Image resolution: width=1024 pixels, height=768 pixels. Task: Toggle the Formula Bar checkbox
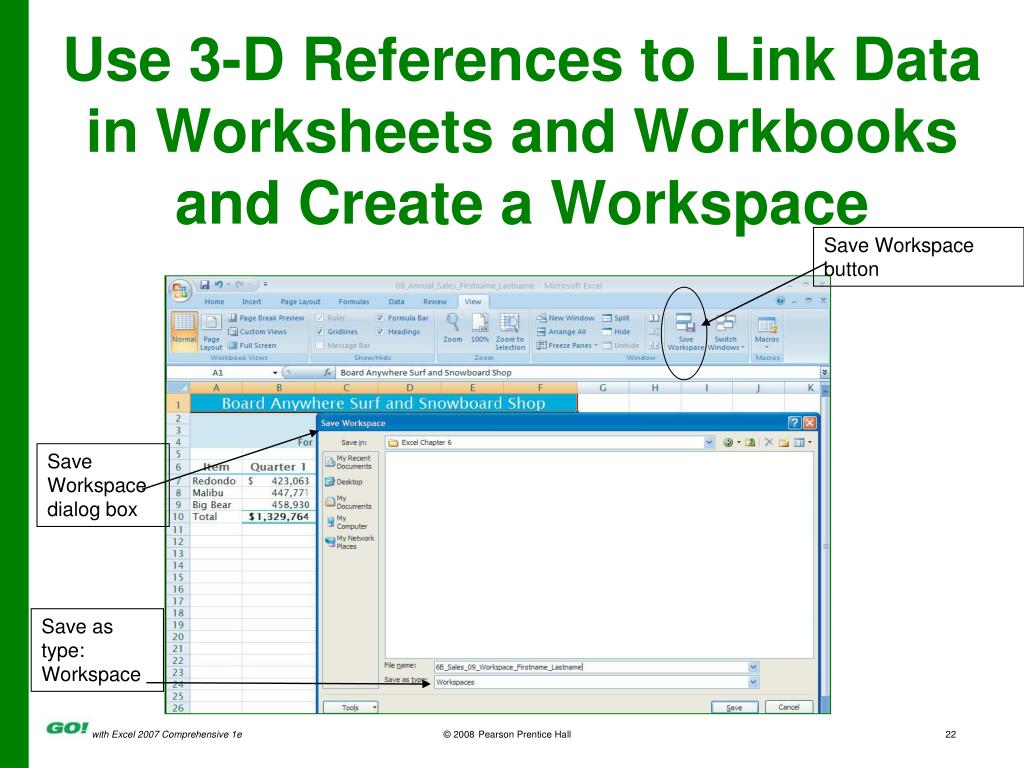tap(380, 318)
